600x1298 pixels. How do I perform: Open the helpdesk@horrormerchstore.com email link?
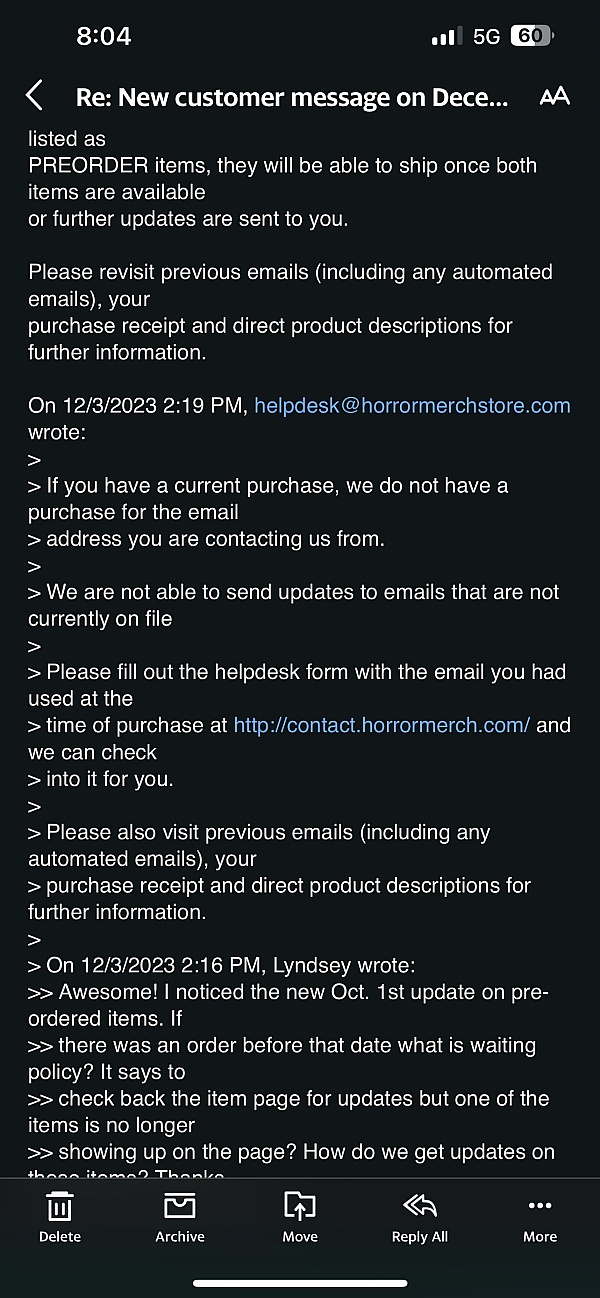pyautogui.click(x=412, y=406)
